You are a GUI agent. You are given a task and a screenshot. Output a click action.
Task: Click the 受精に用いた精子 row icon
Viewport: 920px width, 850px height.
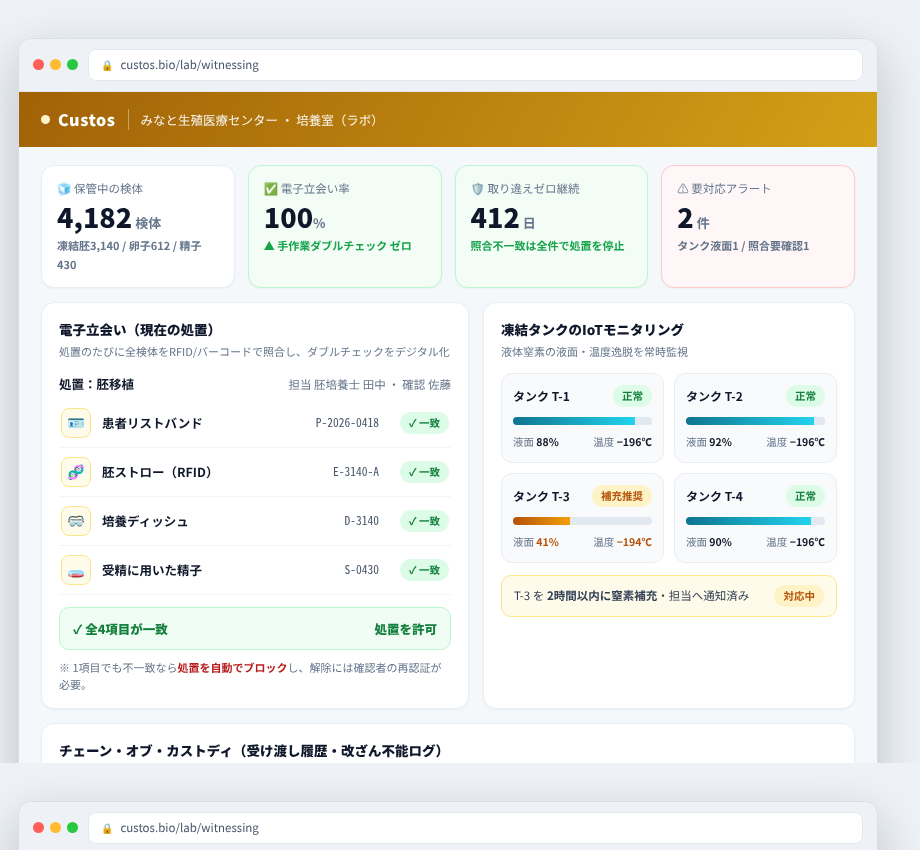coord(76,570)
